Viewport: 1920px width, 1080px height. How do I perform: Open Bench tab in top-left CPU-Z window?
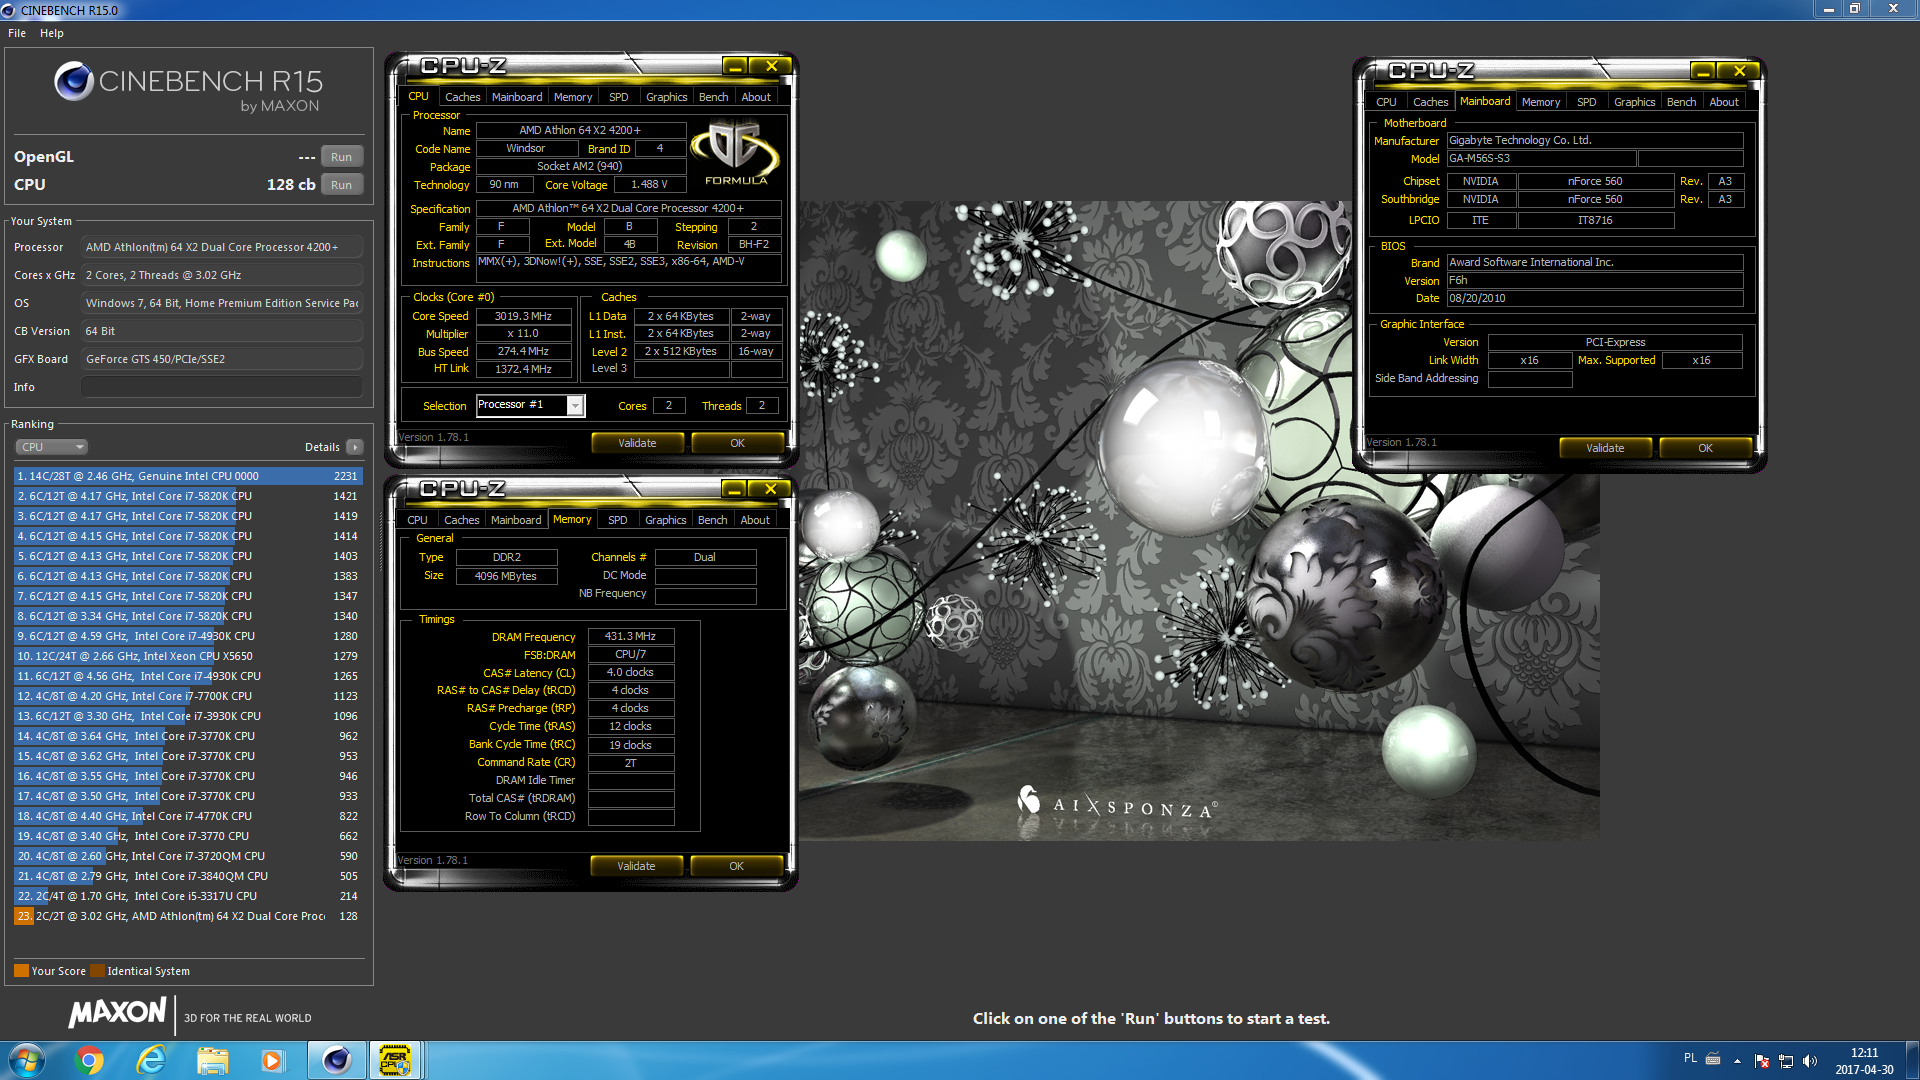[713, 97]
